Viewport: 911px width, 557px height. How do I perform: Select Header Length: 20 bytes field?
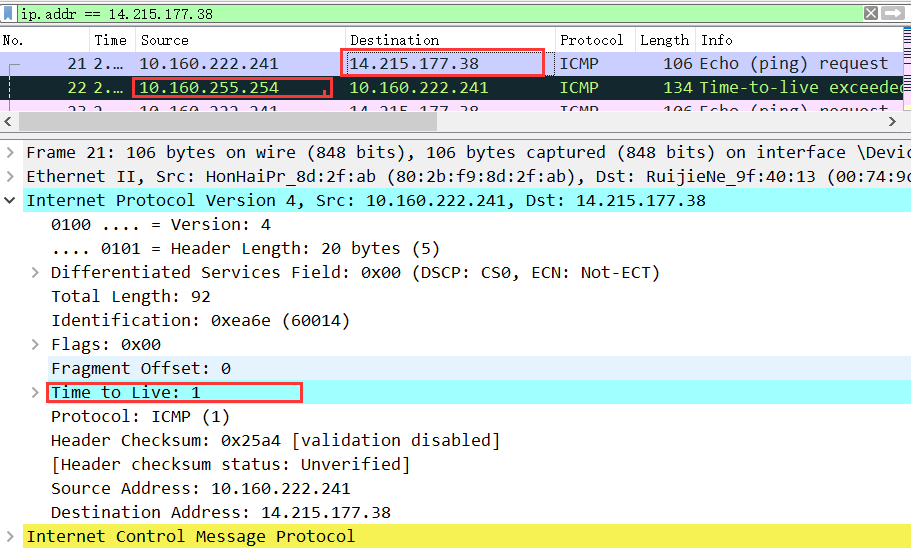point(245,249)
